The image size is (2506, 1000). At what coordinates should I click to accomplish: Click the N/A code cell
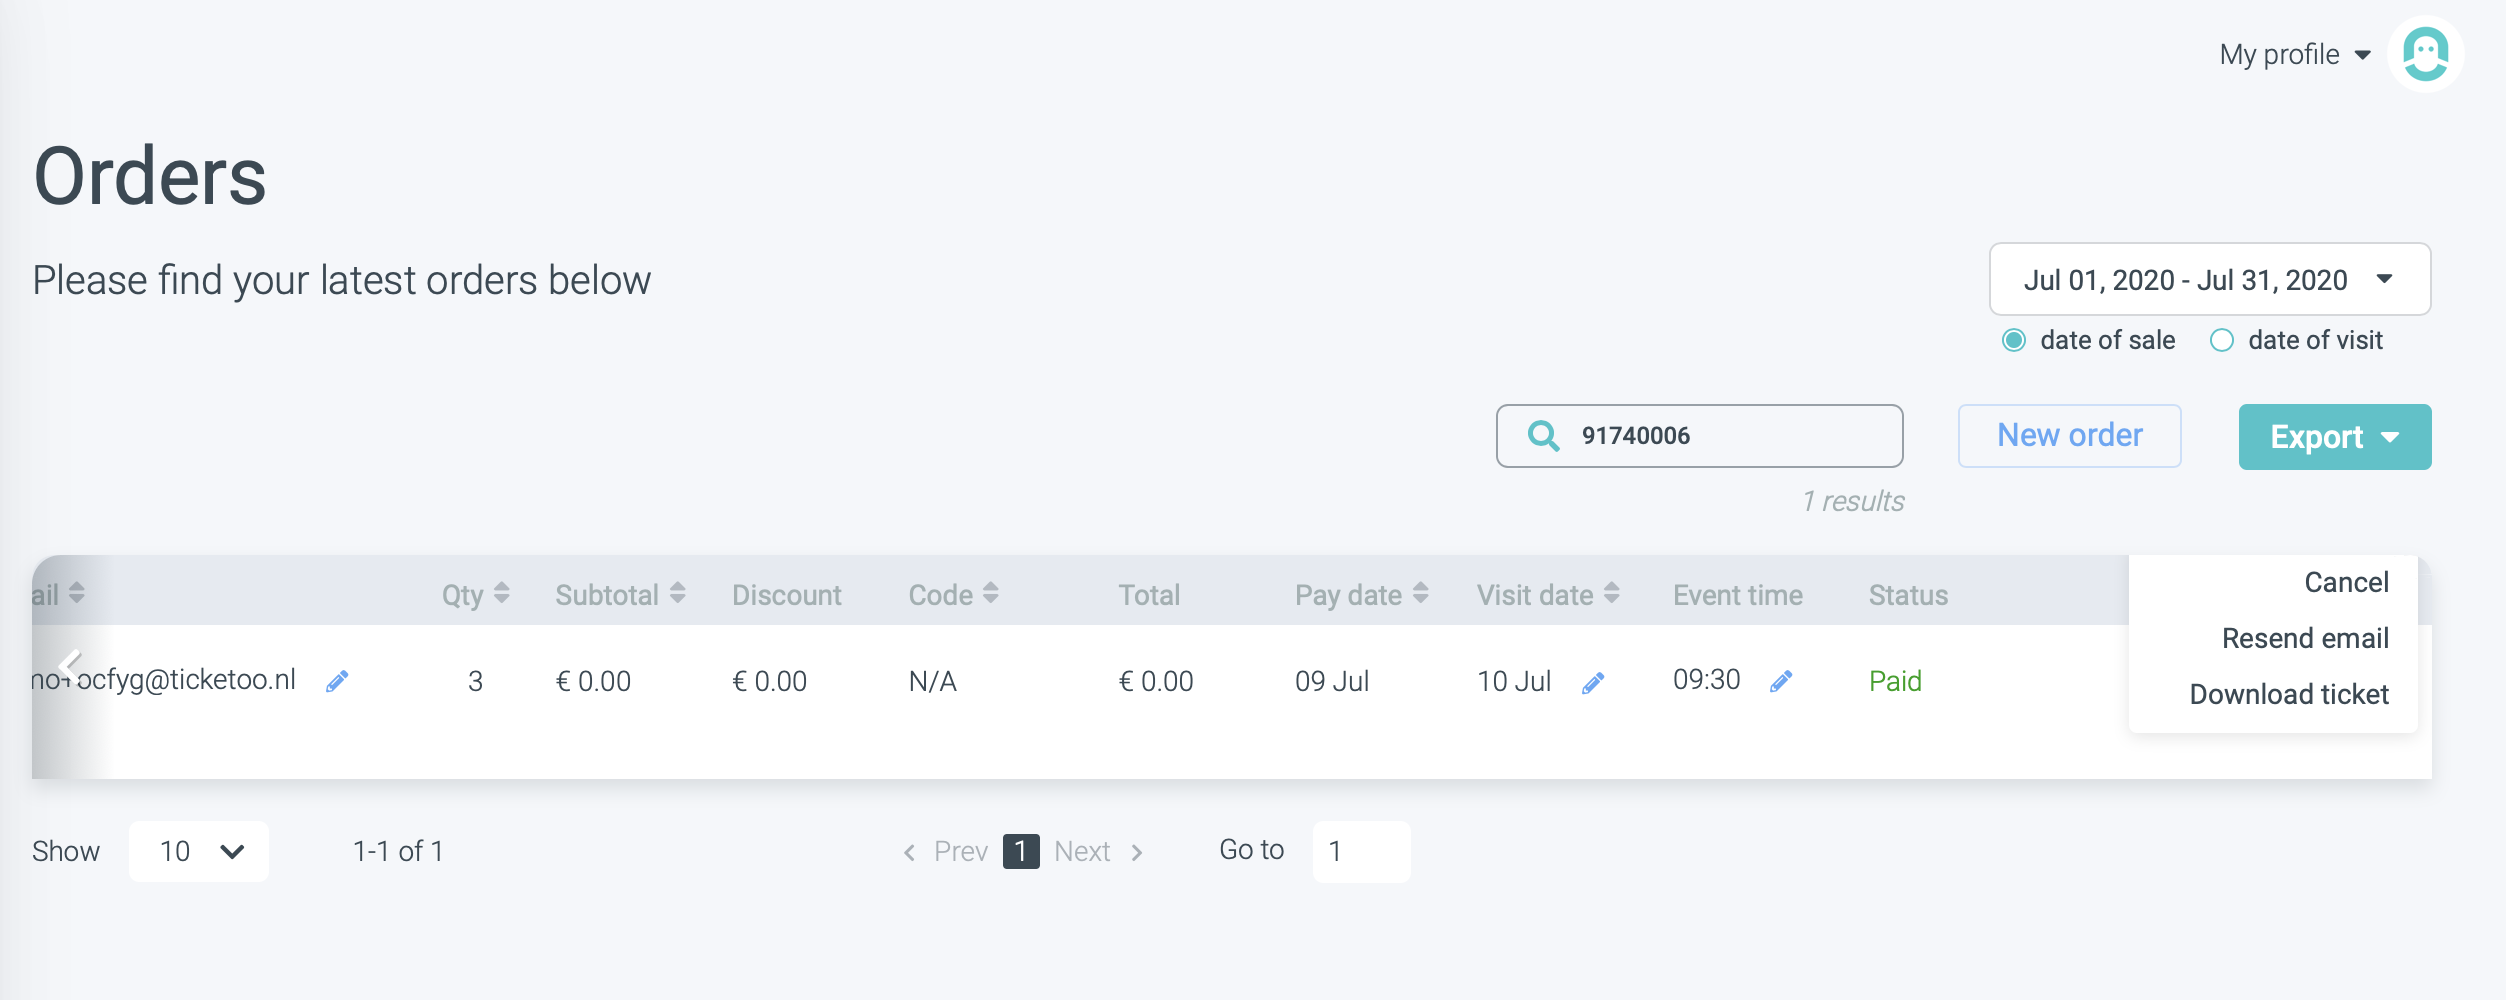click(932, 681)
